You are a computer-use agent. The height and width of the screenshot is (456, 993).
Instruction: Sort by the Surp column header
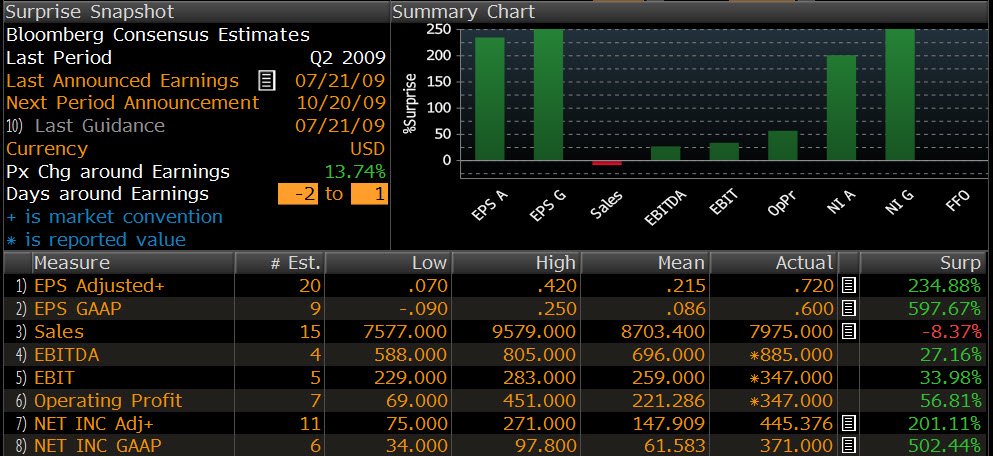pos(923,263)
